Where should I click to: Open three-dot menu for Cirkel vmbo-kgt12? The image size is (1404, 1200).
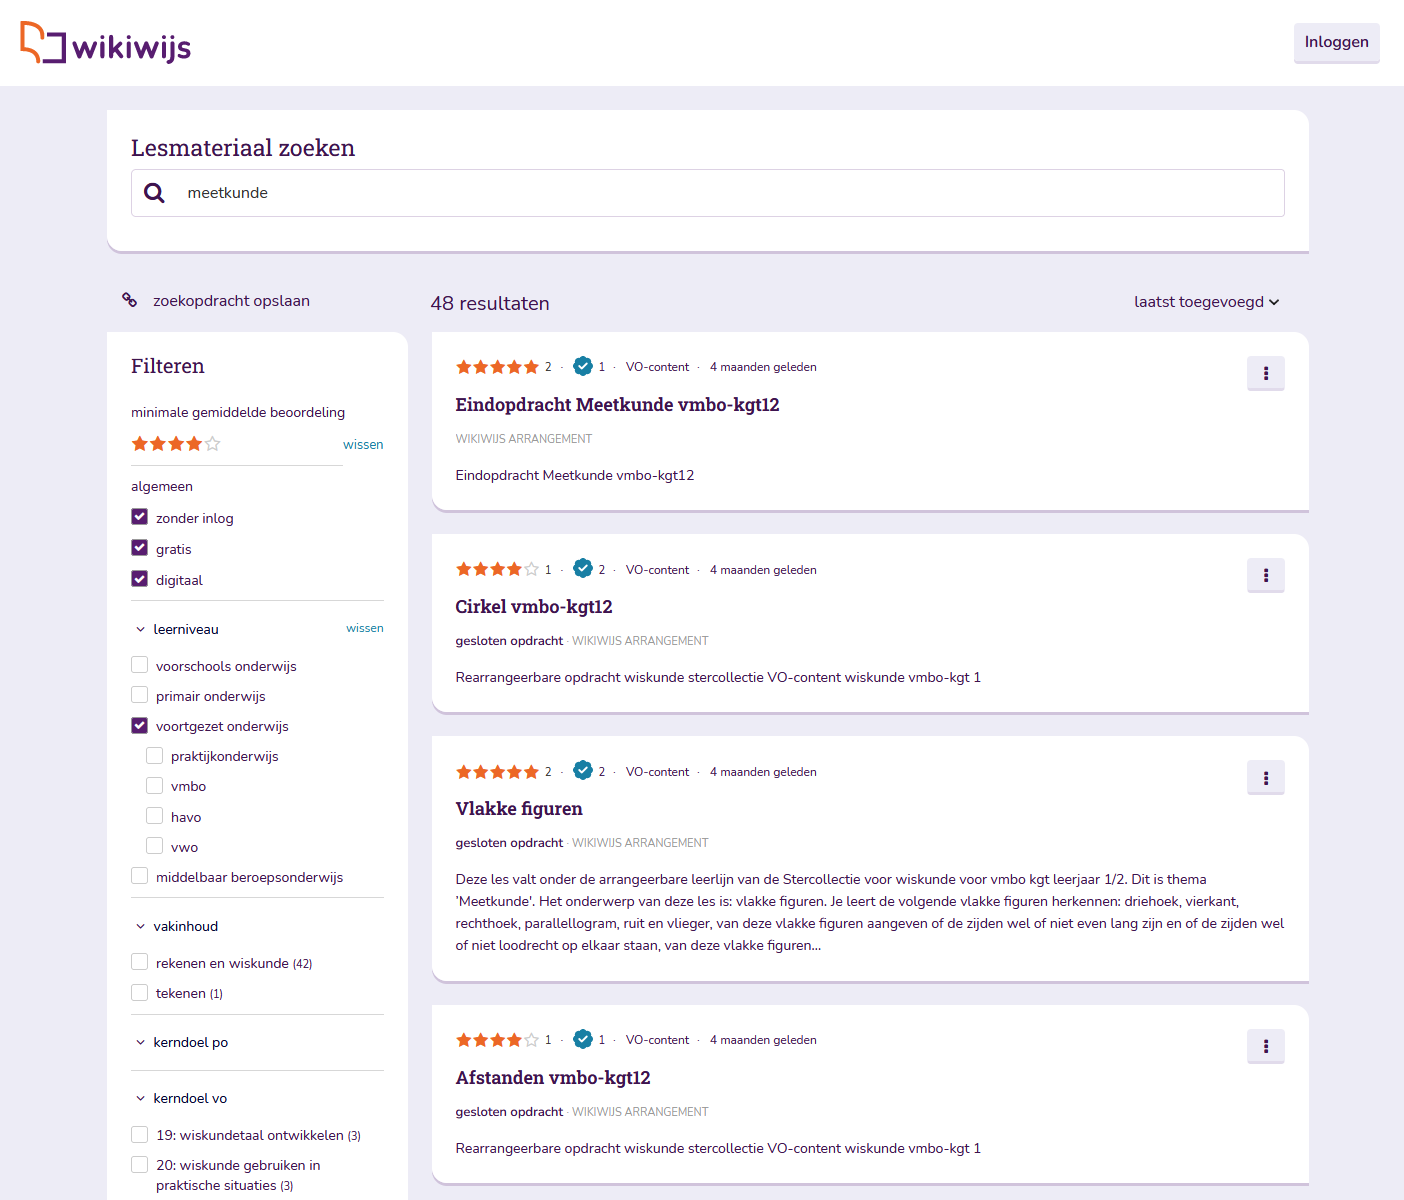point(1265,575)
